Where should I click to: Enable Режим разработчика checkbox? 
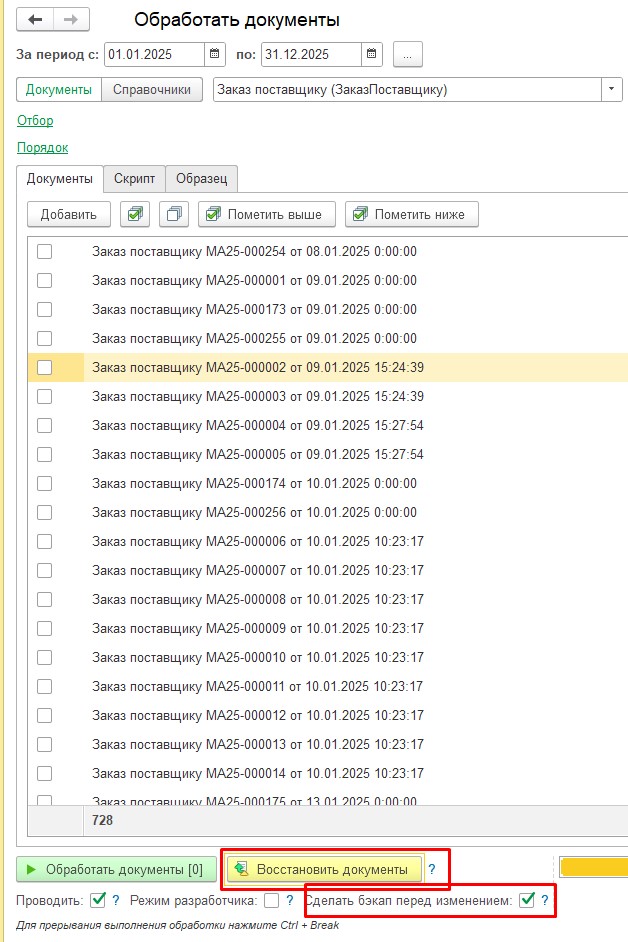[272, 900]
